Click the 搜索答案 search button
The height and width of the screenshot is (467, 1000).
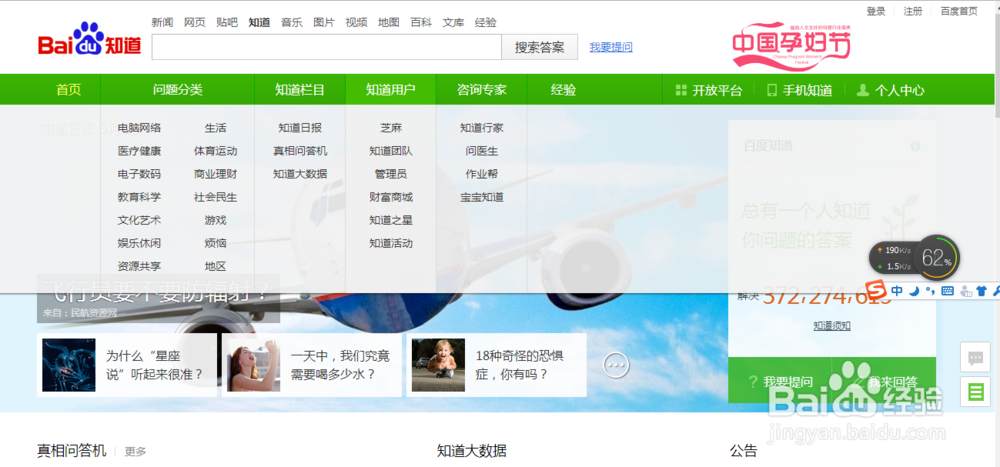(540, 47)
